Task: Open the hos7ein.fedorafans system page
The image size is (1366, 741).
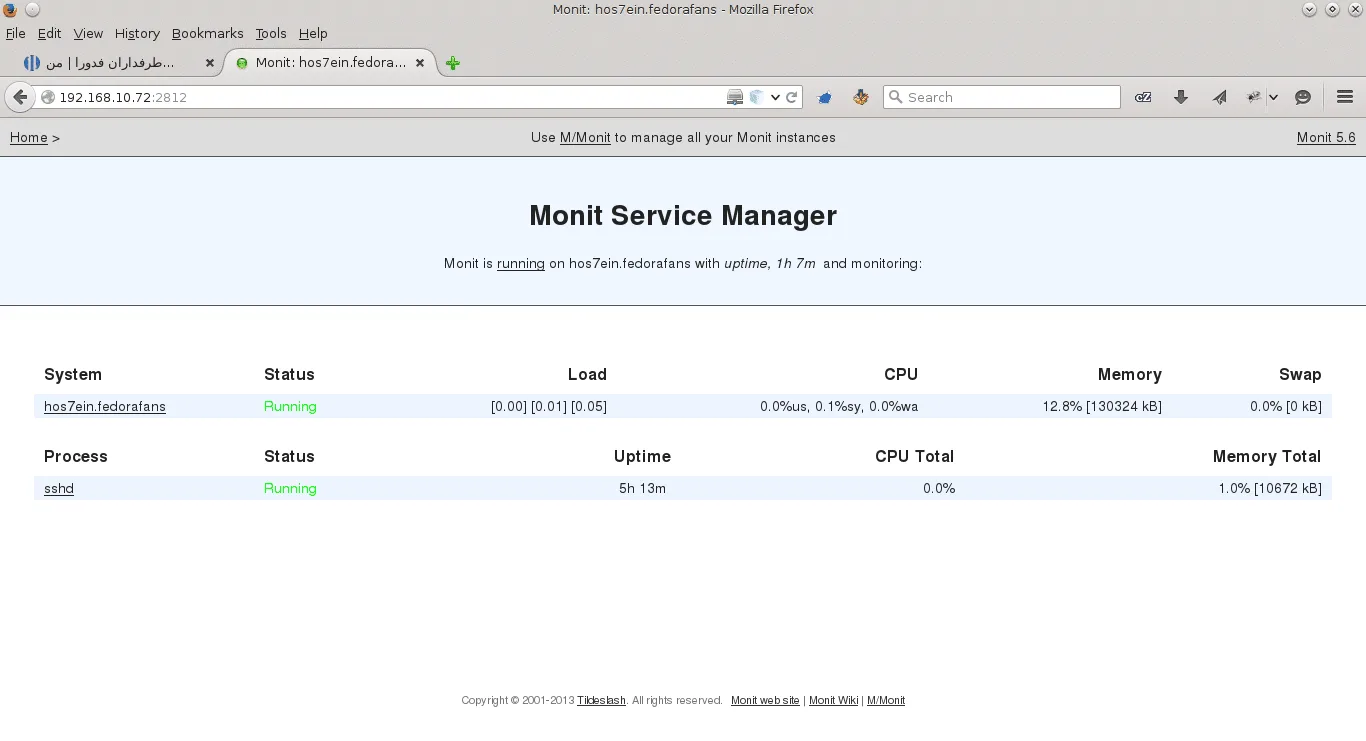Action: coord(104,406)
